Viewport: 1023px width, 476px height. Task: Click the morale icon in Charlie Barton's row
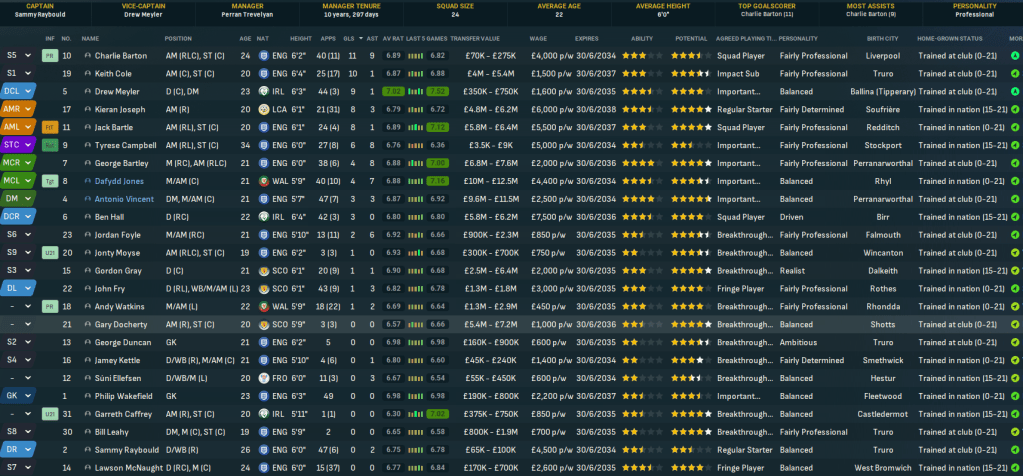point(1015,55)
